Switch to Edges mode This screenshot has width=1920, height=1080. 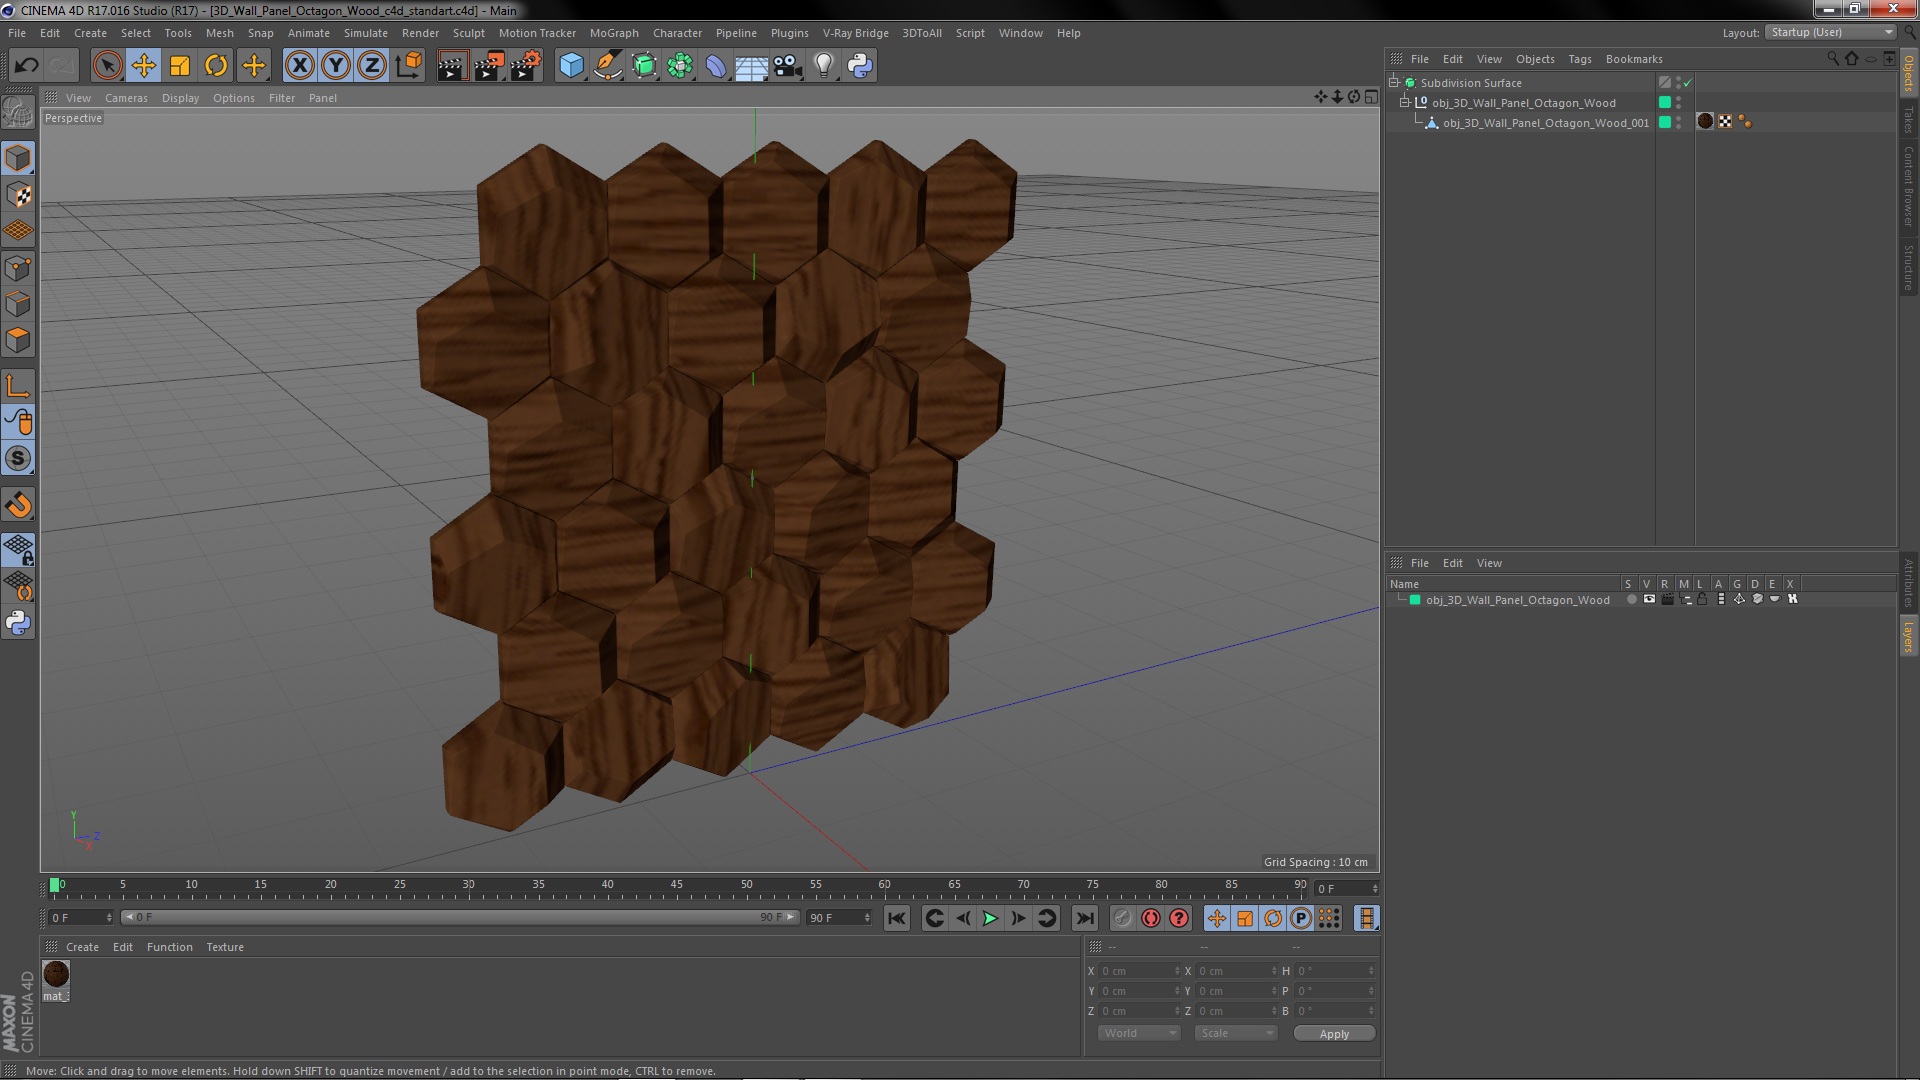coord(18,304)
